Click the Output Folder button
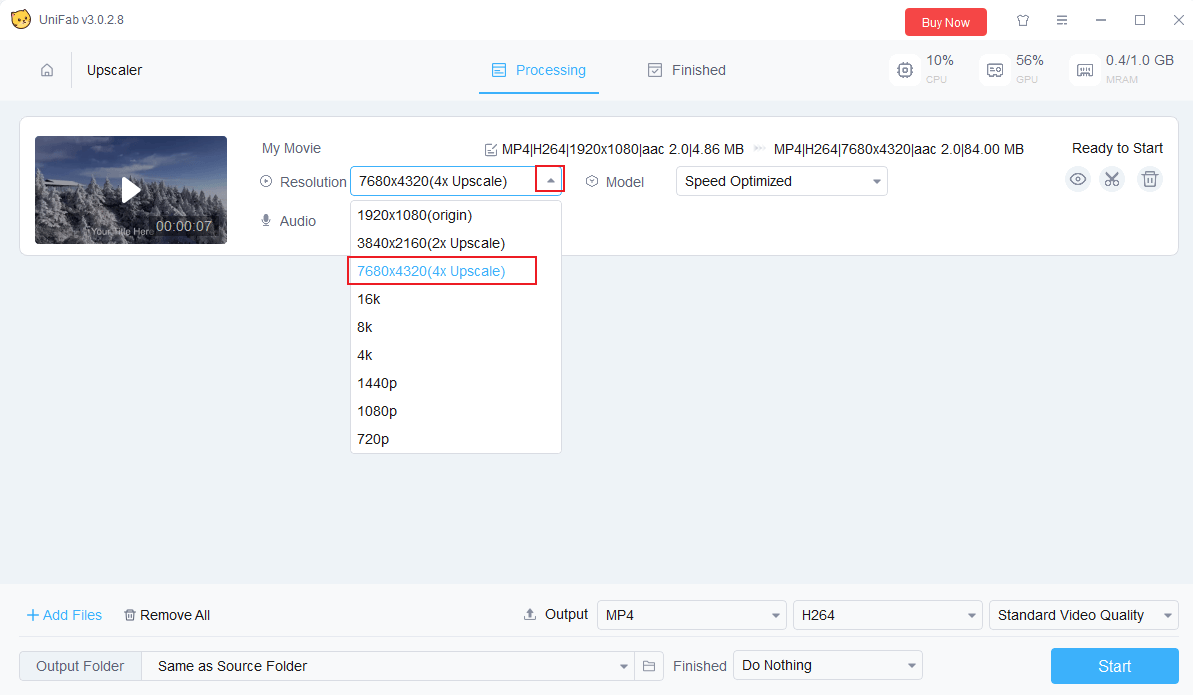Screen dimensions: 1193x695 pyautogui.click(x=80, y=666)
